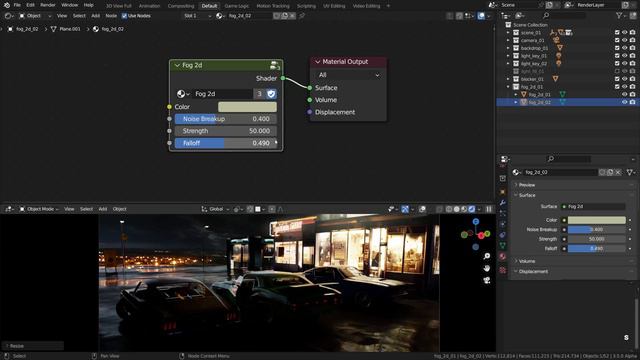Image resolution: width=640 pixels, height=360 pixels.
Task: Open the Modifier properties wrench tab
Action: [503, 203]
